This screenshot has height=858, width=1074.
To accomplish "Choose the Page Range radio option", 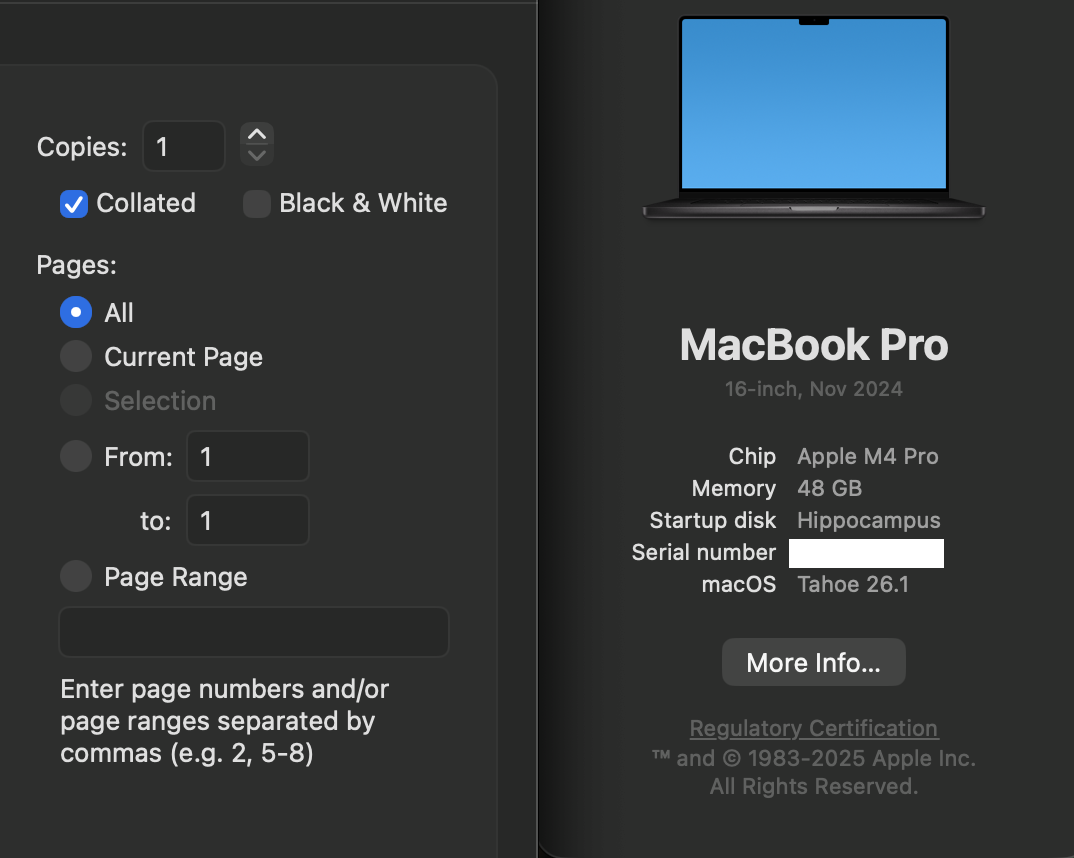I will [x=76, y=576].
